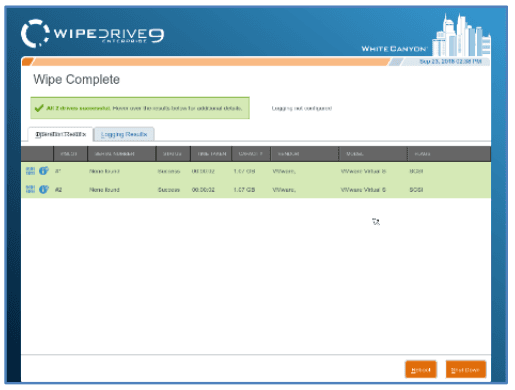The width and height of the screenshot is (515, 390).
Task: Open the QR code icon for drive #2
Action: [30, 189]
